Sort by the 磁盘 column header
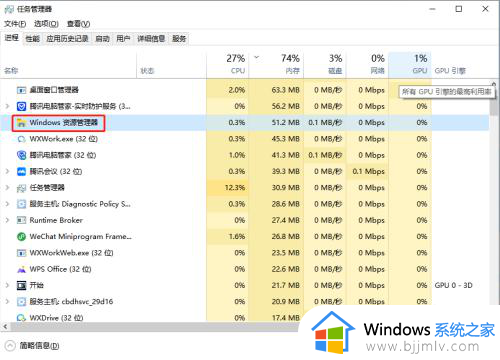Image resolution: width=500 pixels, height=360 pixels. [325, 65]
